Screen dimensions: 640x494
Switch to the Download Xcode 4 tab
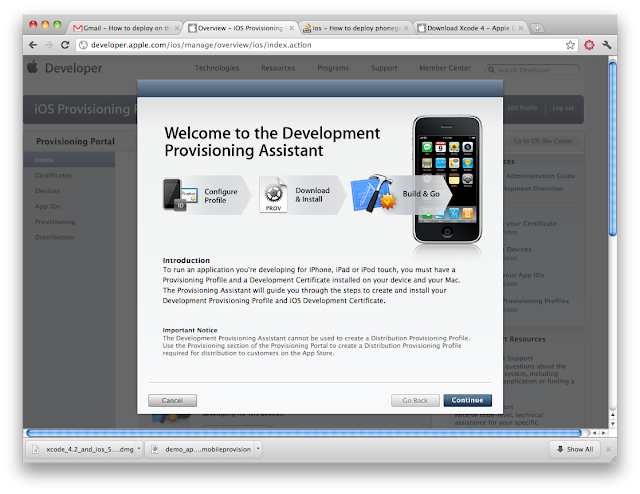coord(470,28)
